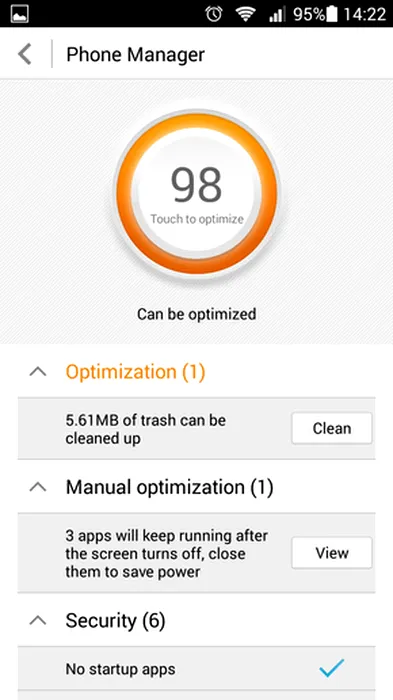The width and height of the screenshot is (393, 700).
Task: Tap the alarm clock status icon
Action: [214, 14]
